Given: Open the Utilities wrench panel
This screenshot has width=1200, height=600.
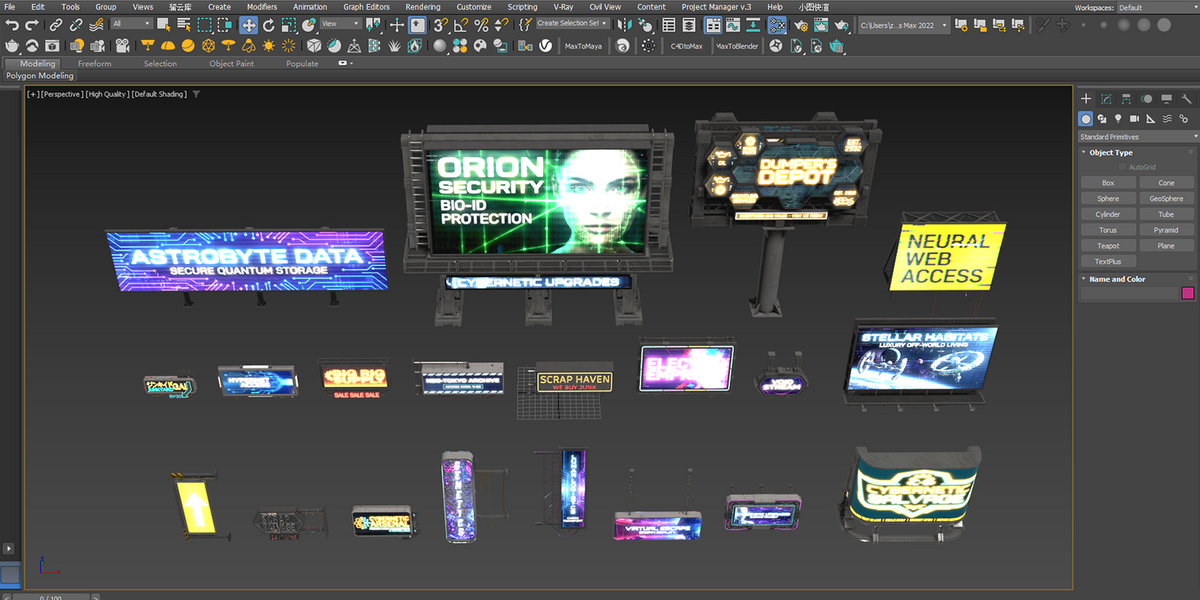Looking at the screenshot, I should 1187,99.
